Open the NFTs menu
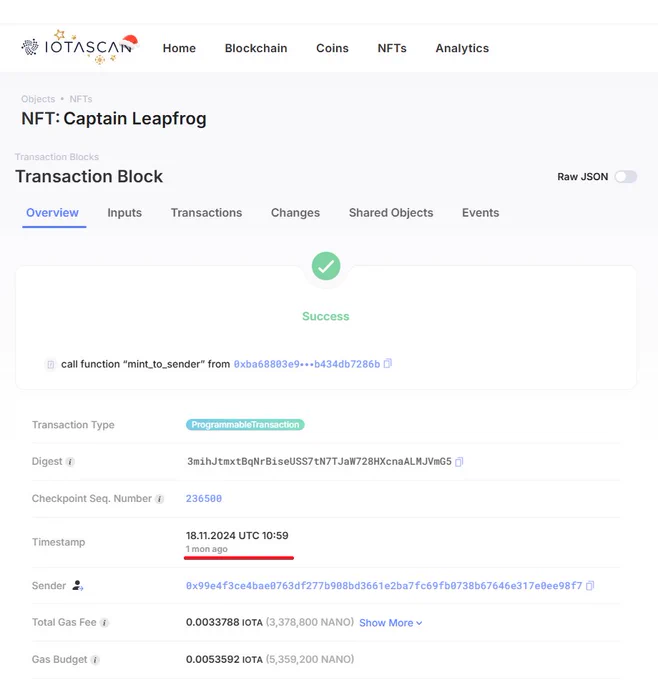658x680 pixels. (392, 48)
